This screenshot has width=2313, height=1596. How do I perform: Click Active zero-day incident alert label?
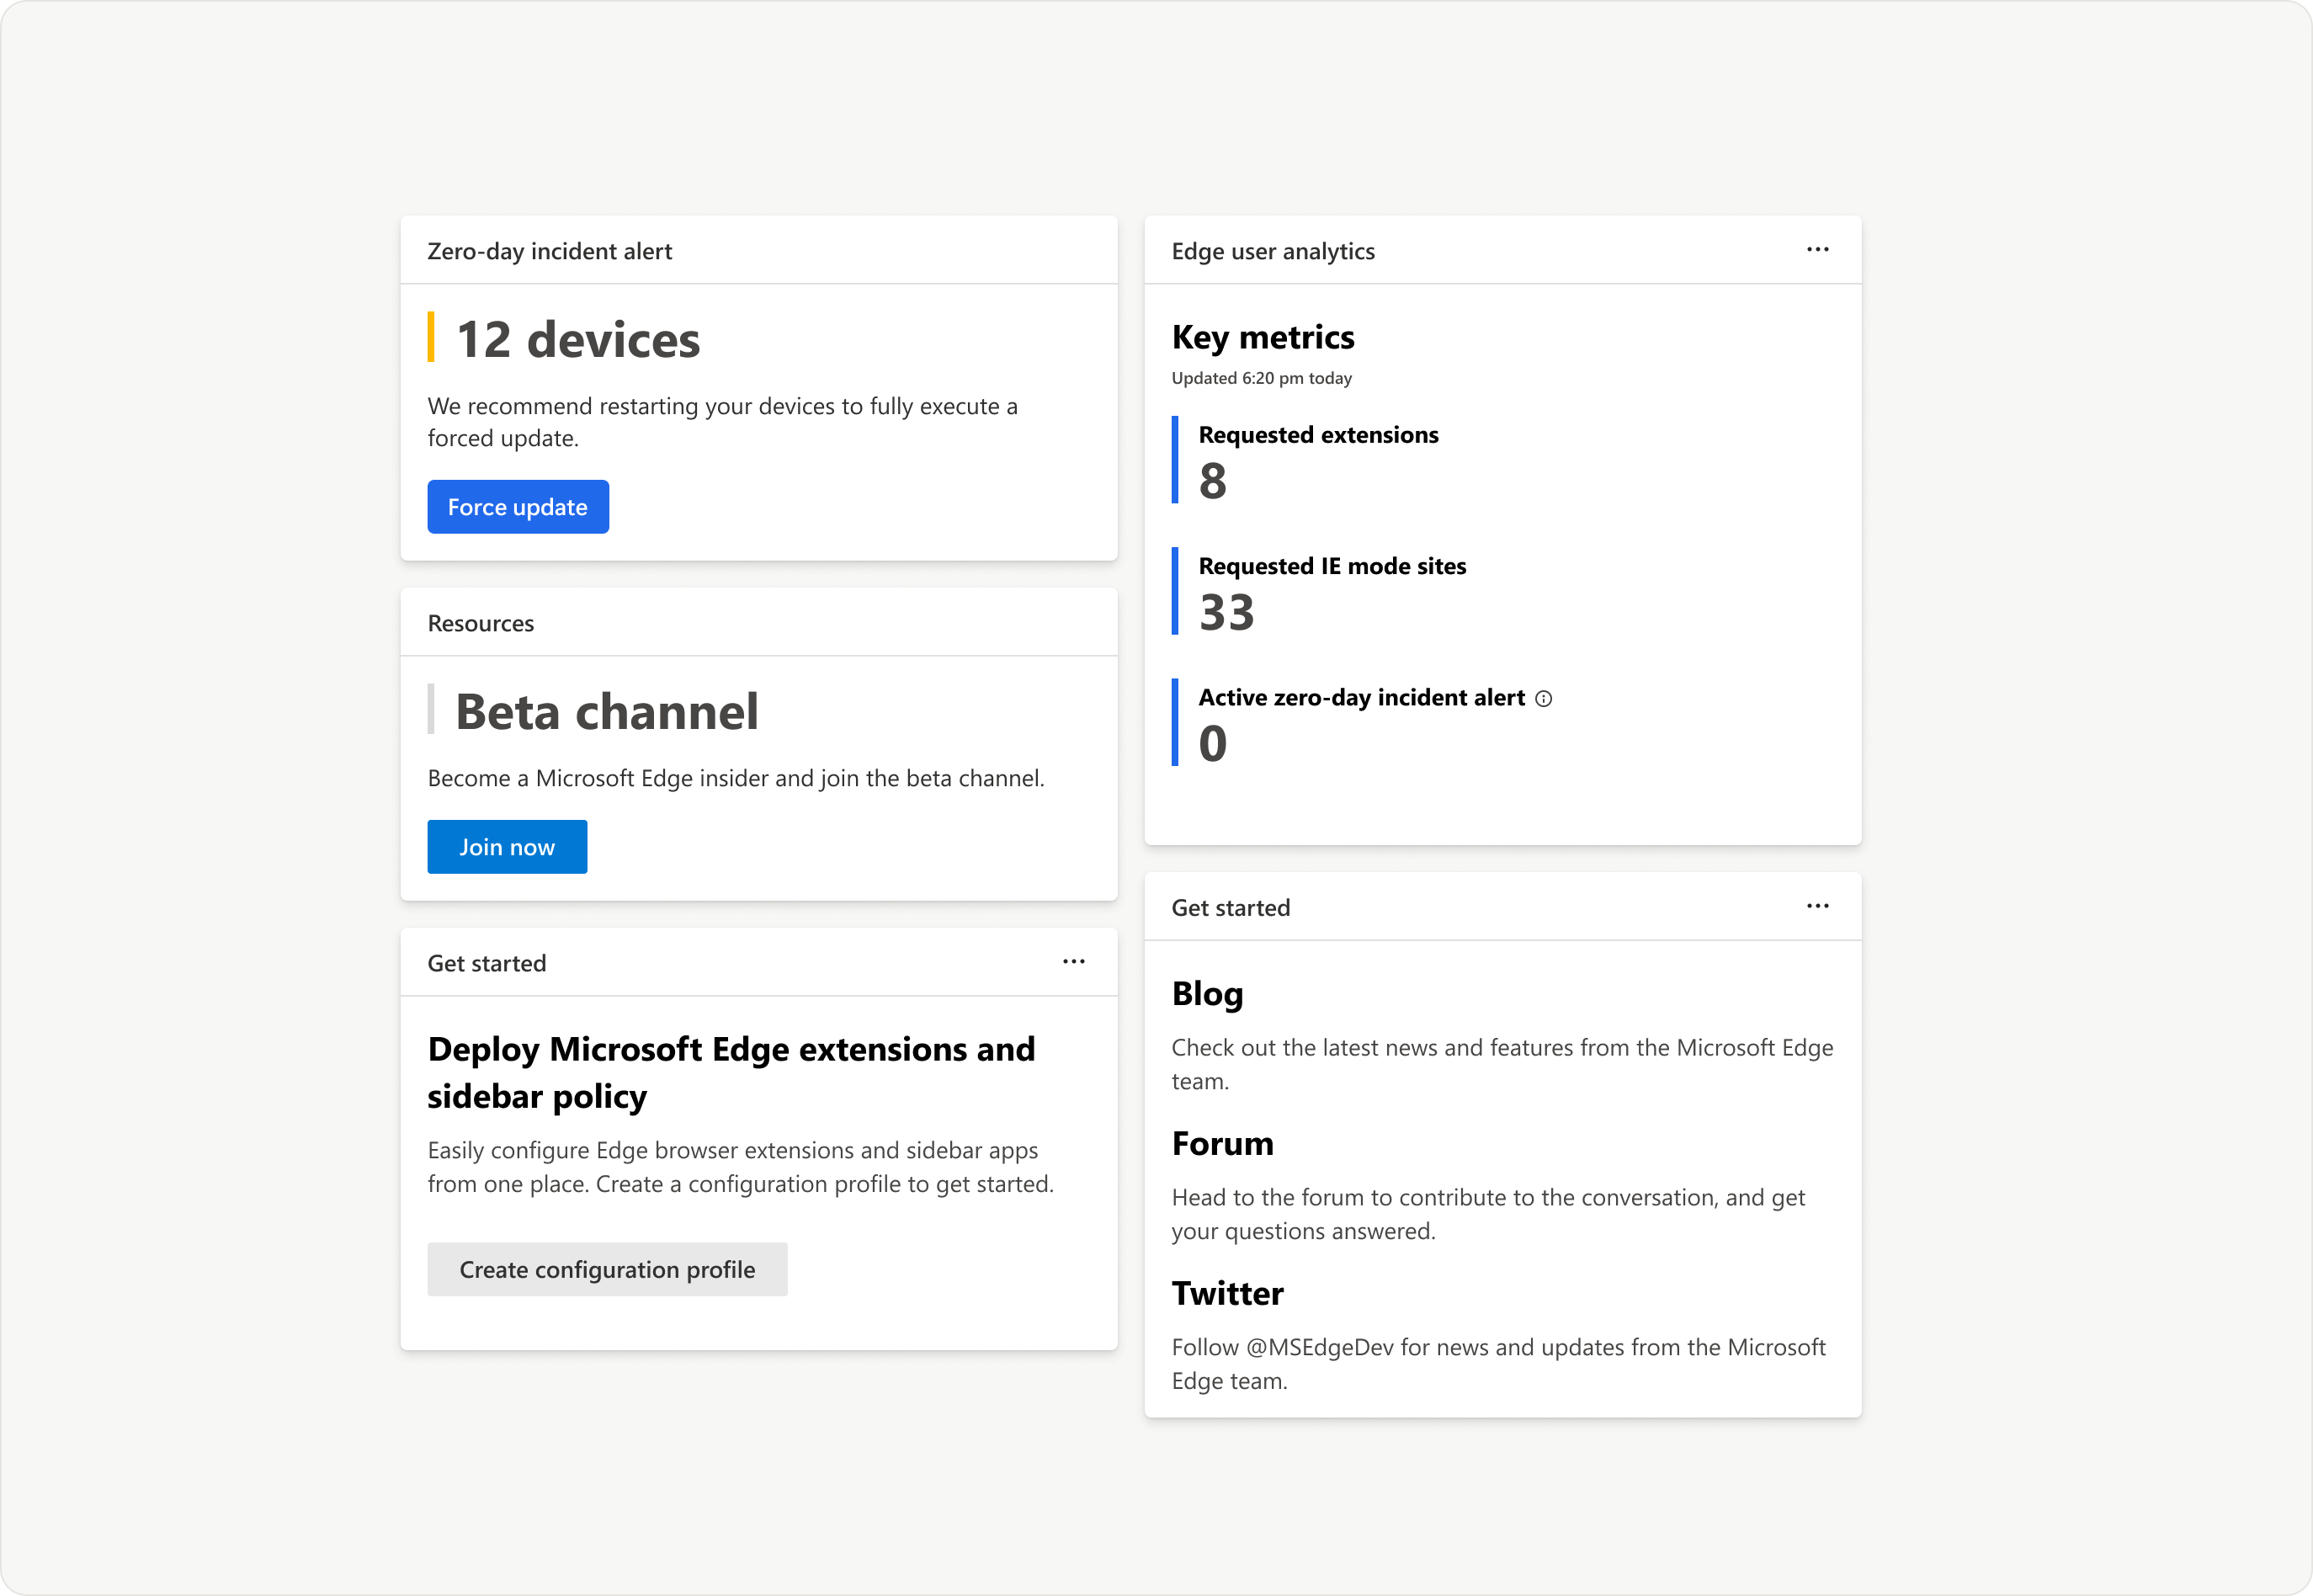coord(1362,698)
